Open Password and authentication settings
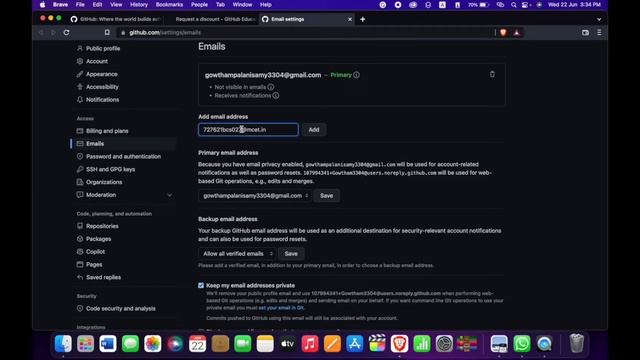 click(123, 156)
